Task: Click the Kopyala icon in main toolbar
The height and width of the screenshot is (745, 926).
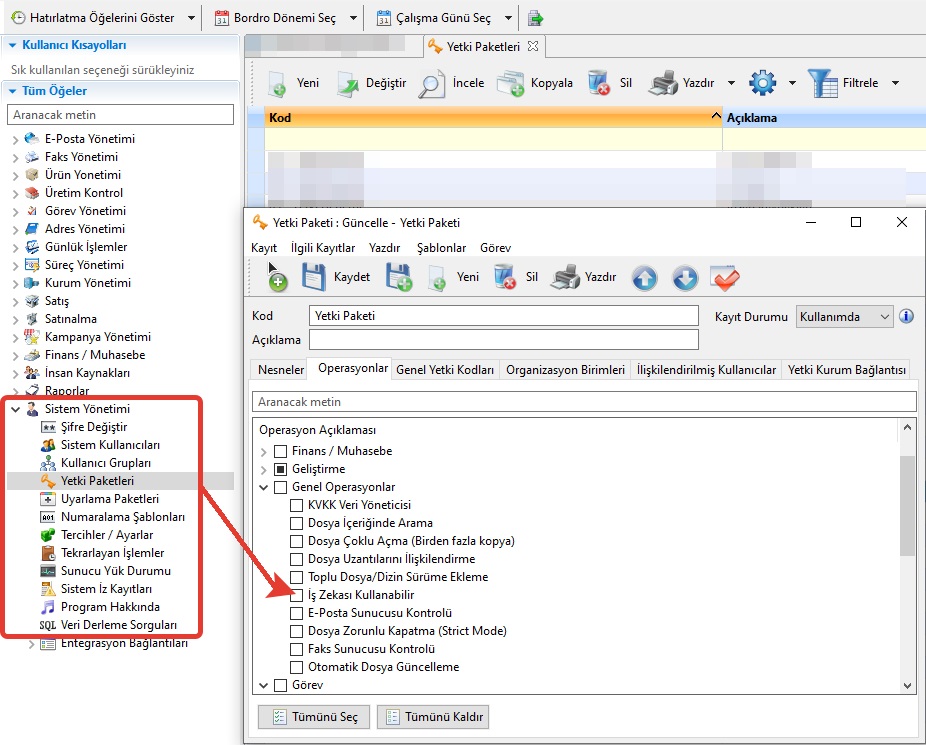Action: pos(511,83)
